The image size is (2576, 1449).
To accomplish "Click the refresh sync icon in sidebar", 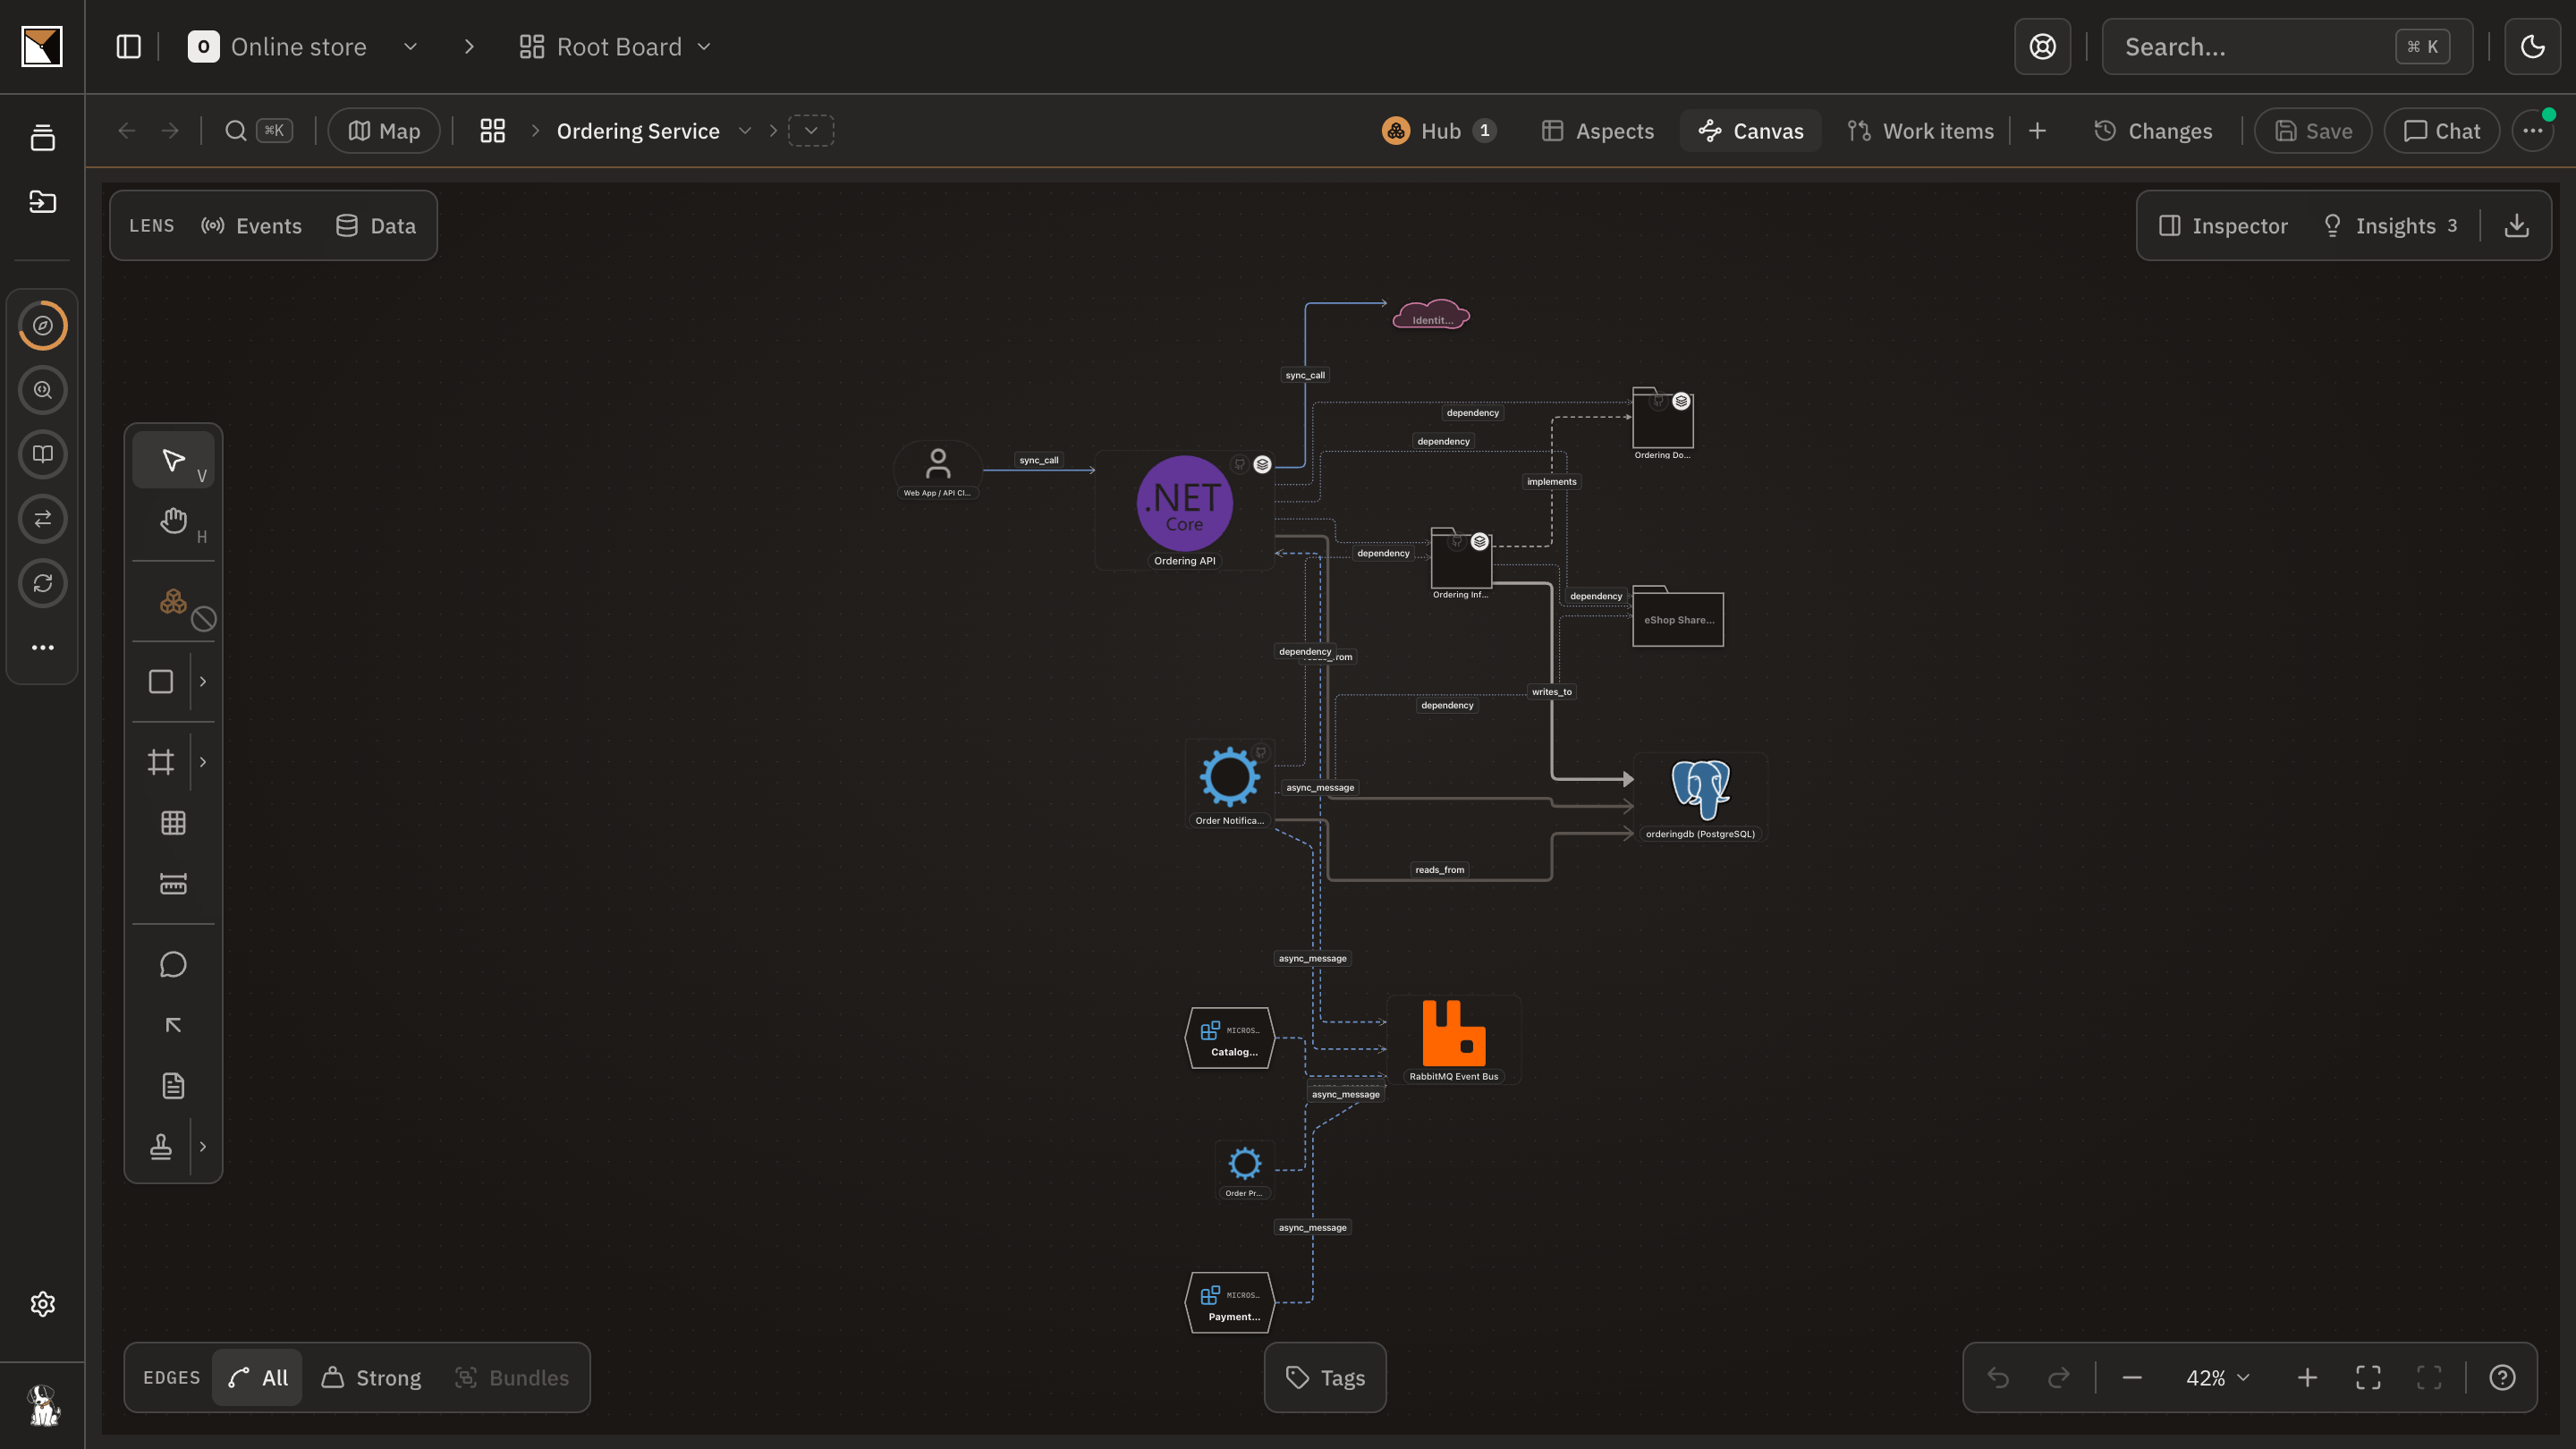I will pyautogui.click(x=43, y=583).
